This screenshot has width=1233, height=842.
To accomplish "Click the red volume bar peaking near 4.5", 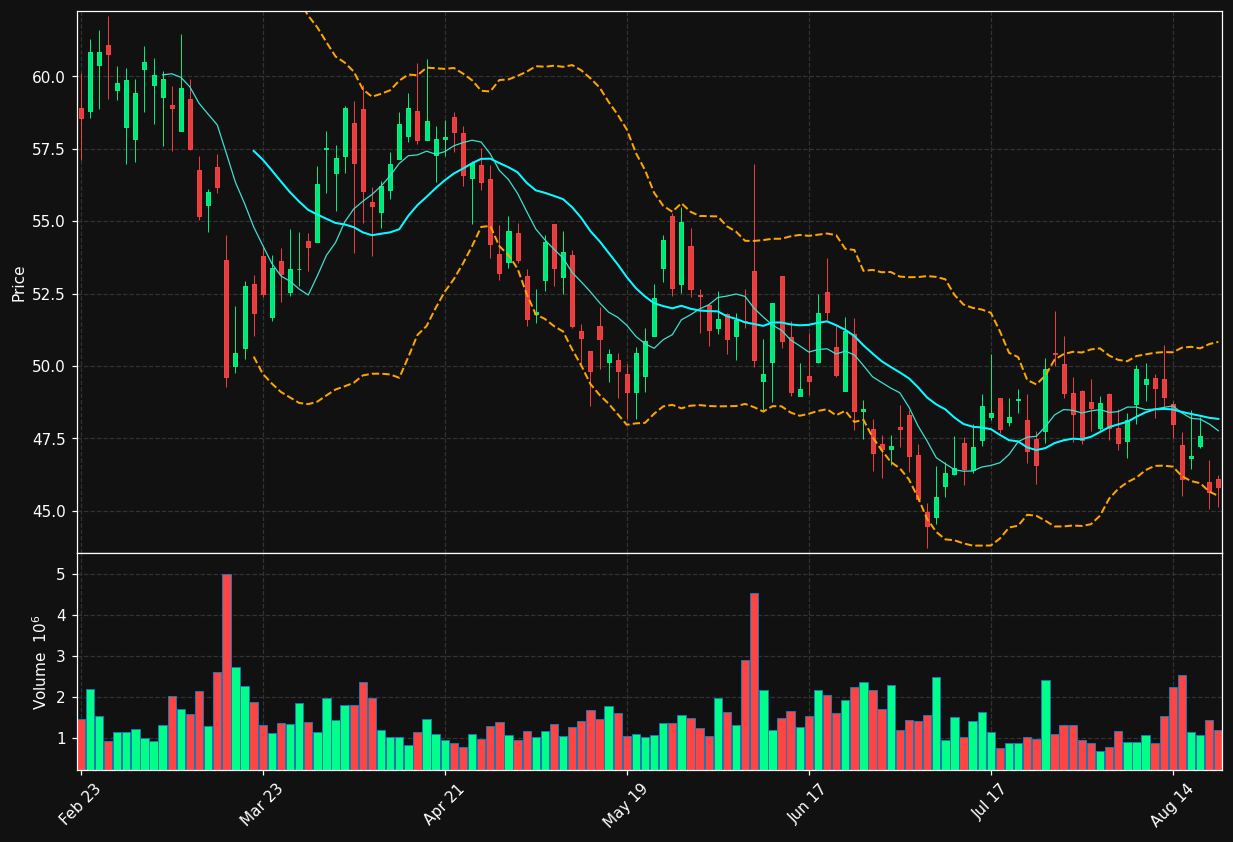I will pos(754,682).
